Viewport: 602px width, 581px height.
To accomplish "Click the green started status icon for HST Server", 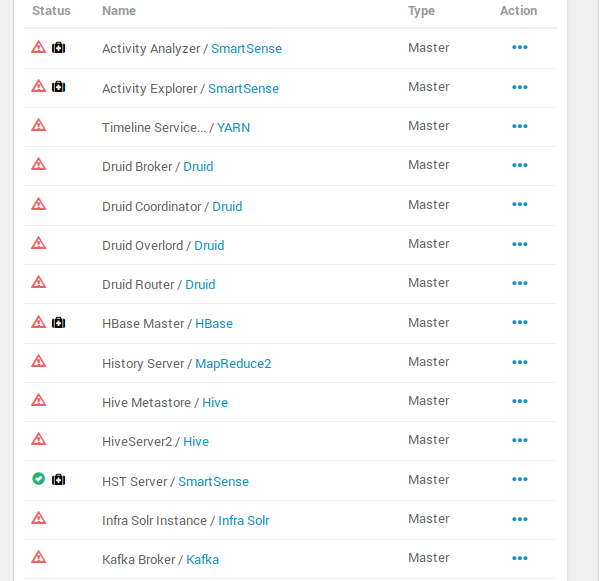I will click(39, 479).
